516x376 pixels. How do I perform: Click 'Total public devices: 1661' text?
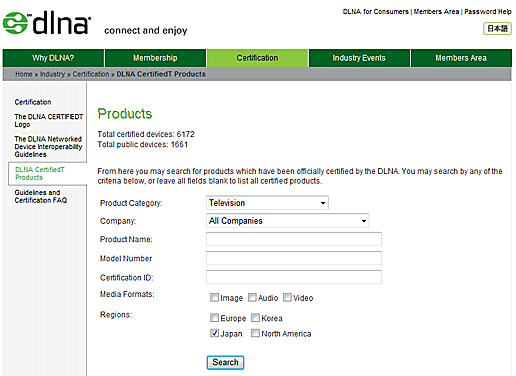143,145
